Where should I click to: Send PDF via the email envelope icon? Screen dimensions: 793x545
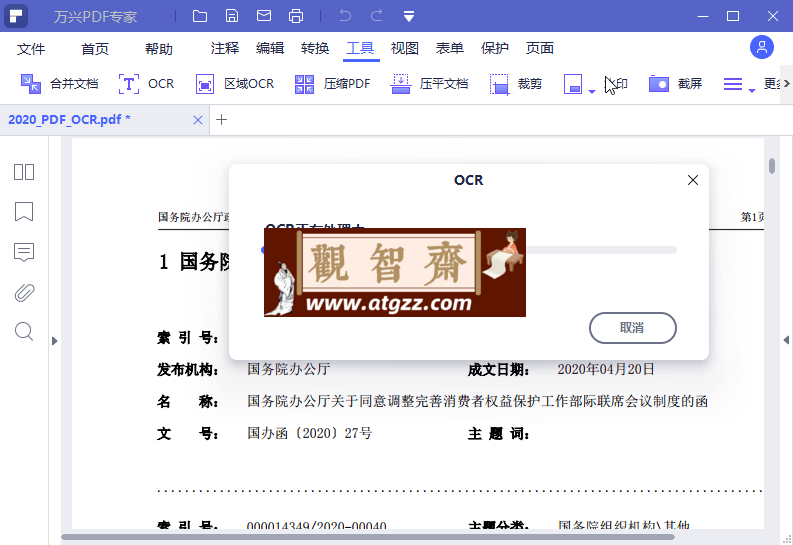tap(263, 16)
